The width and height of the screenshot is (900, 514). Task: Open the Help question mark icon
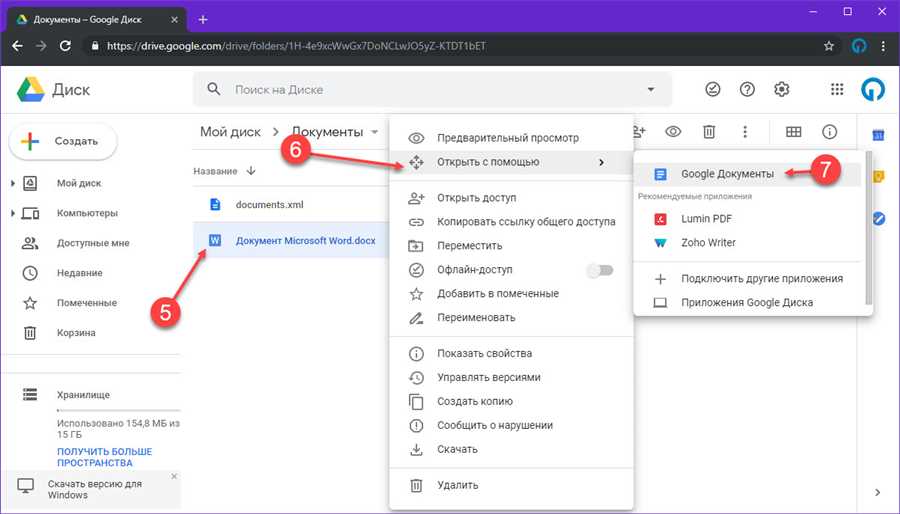[747, 89]
